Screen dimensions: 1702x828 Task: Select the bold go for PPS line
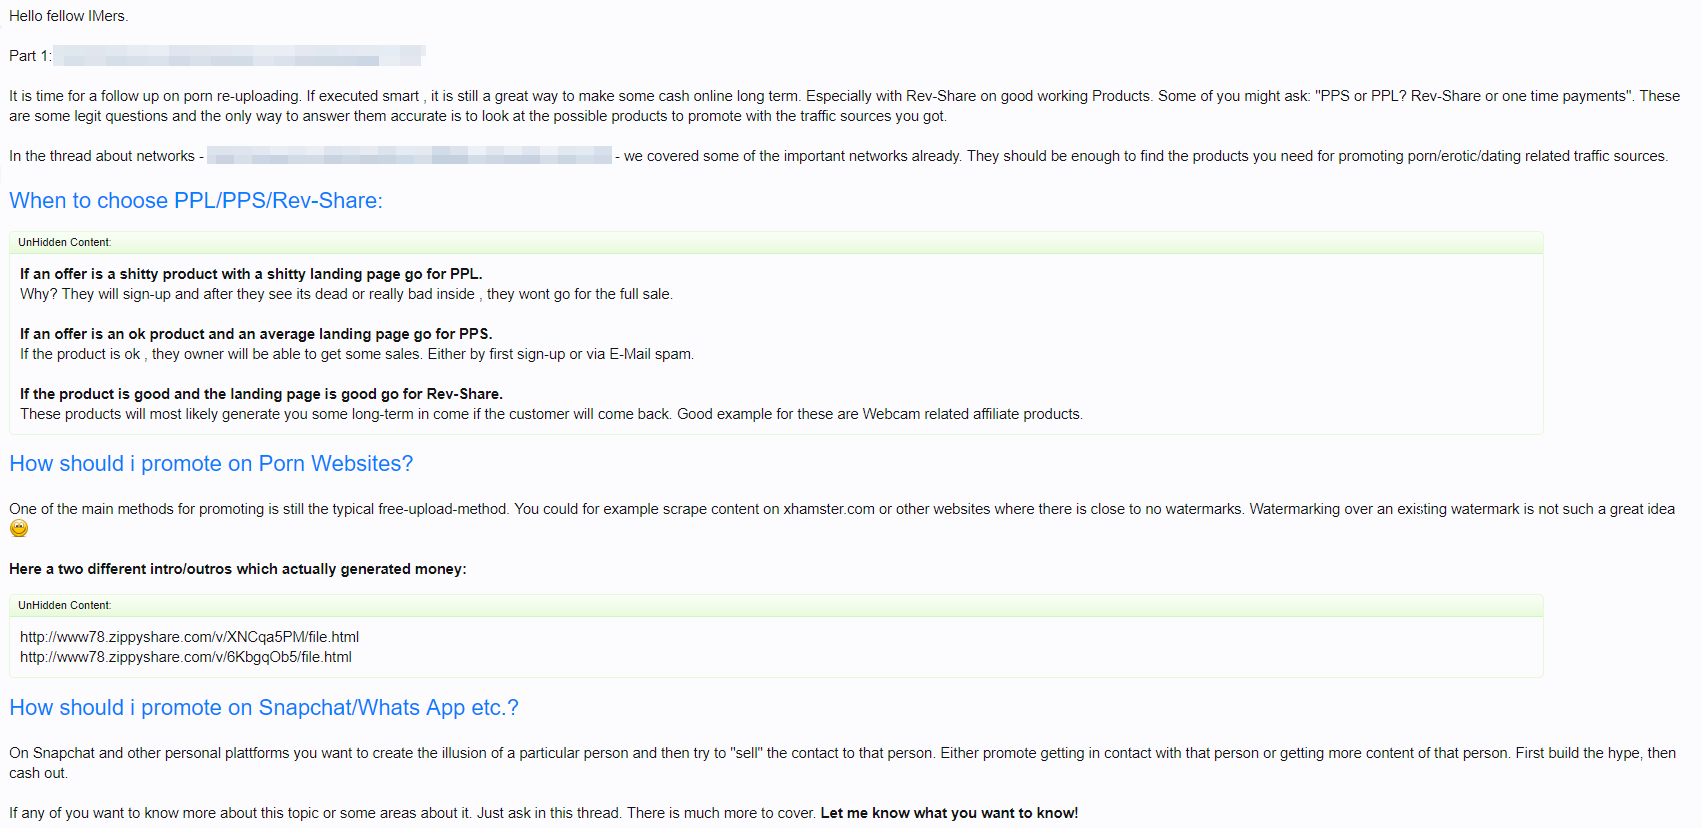click(256, 334)
